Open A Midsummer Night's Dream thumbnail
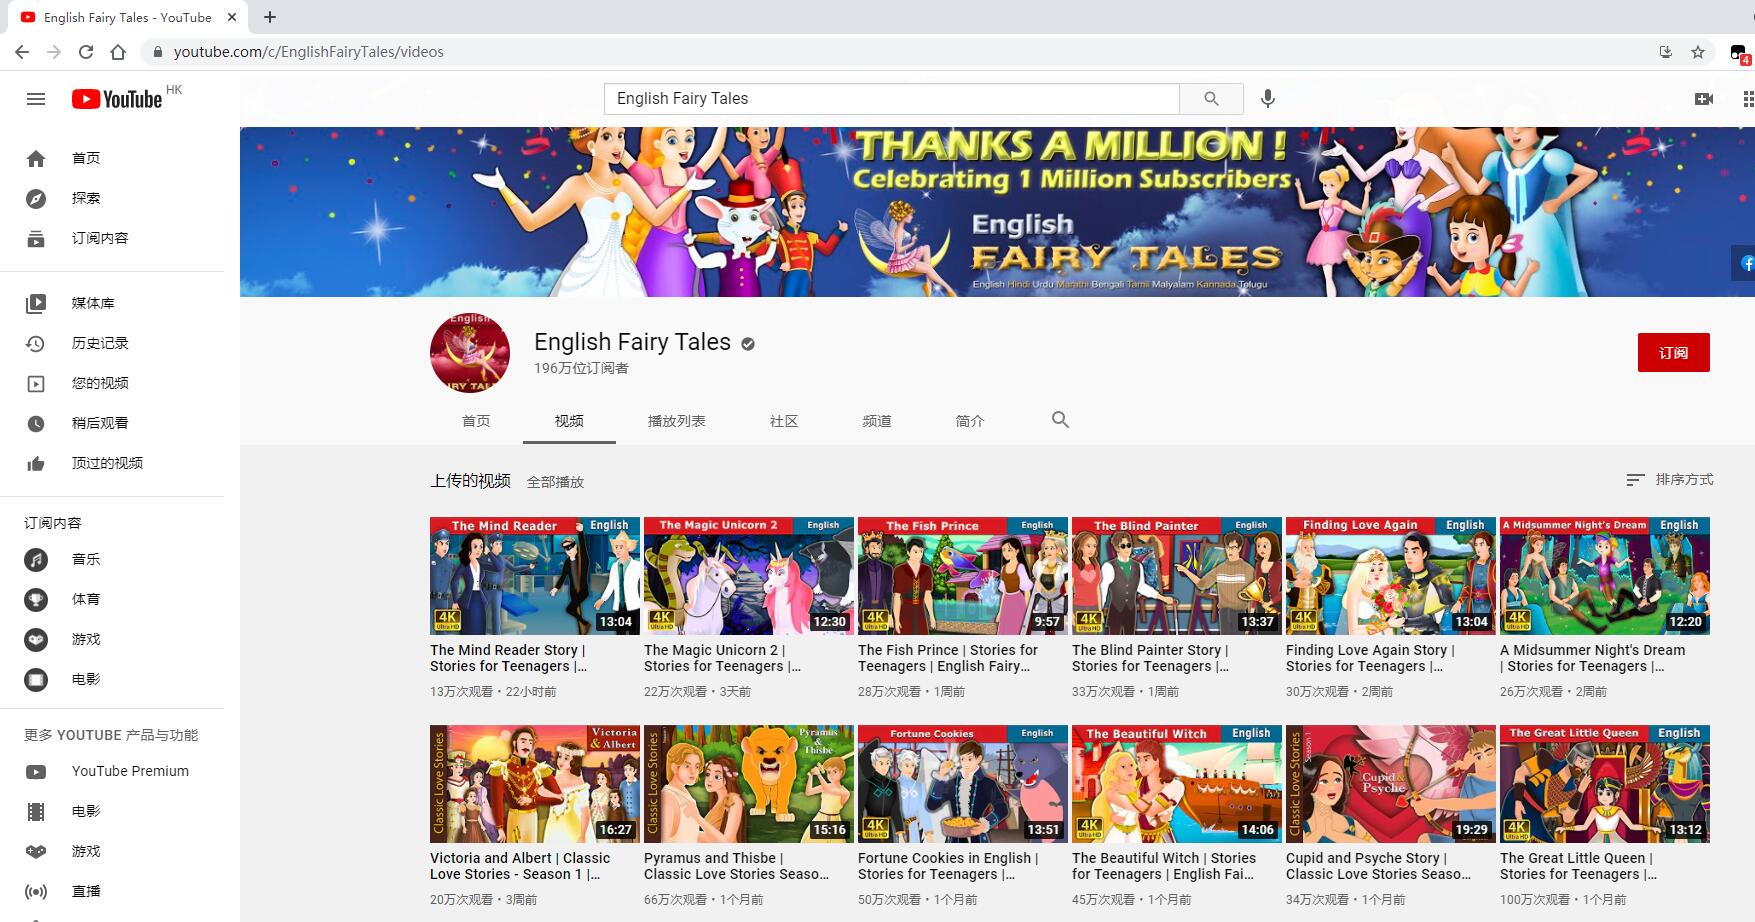The height and width of the screenshot is (922, 1755). [1605, 576]
